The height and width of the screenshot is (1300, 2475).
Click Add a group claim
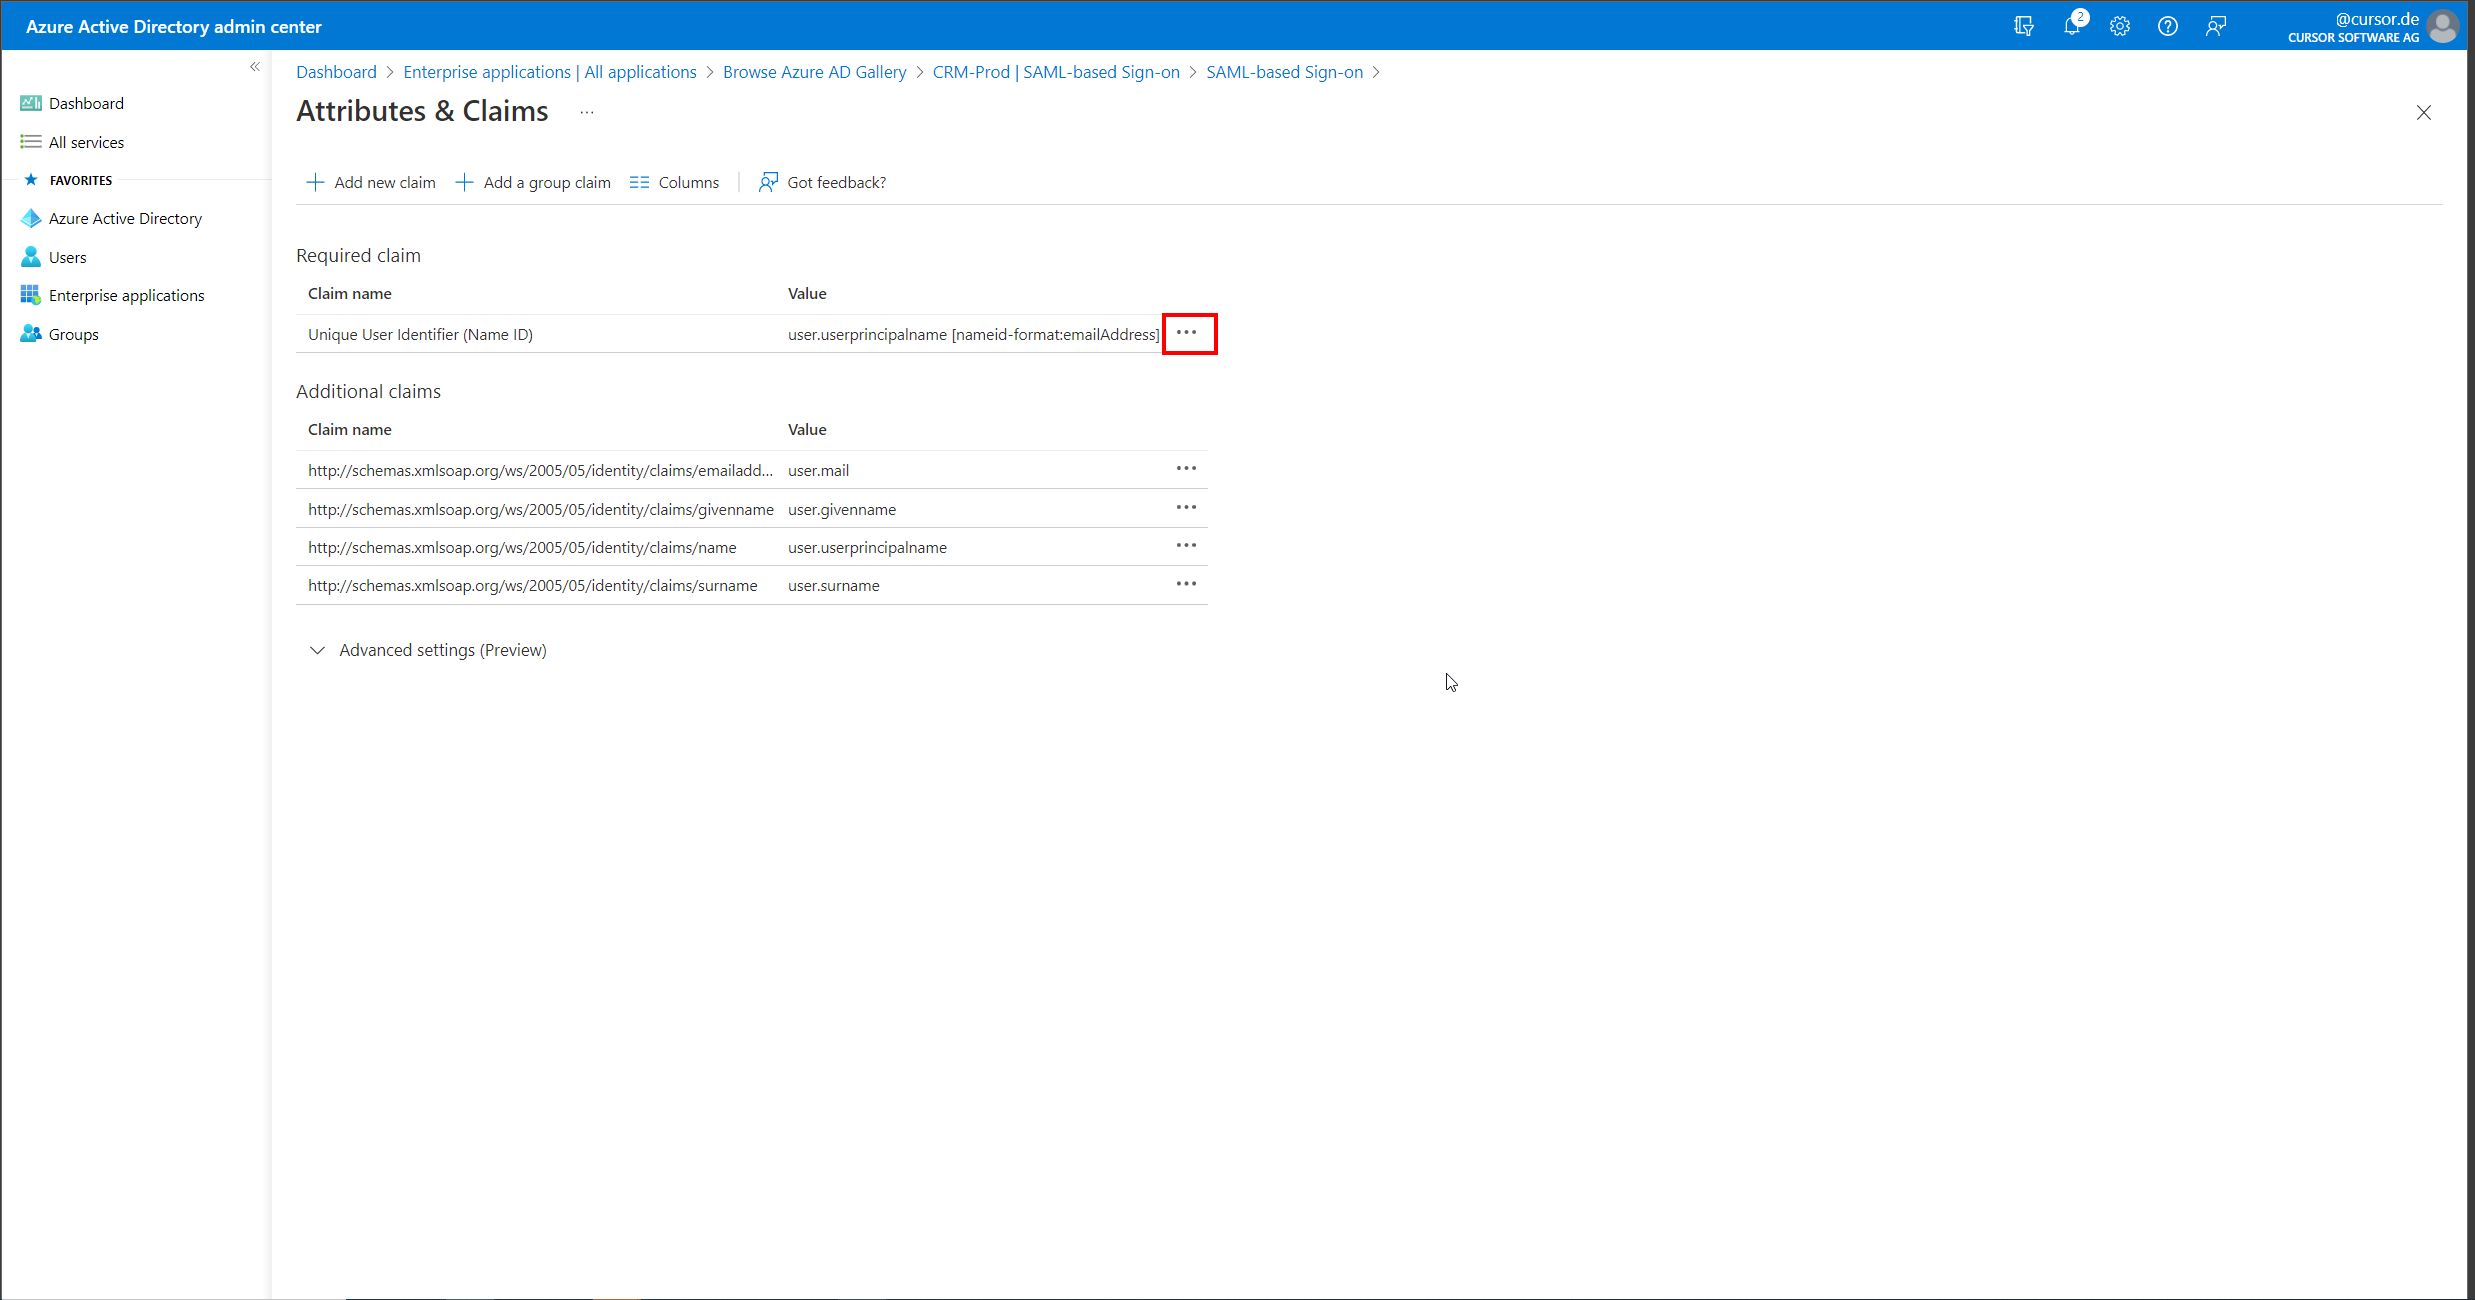(533, 182)
